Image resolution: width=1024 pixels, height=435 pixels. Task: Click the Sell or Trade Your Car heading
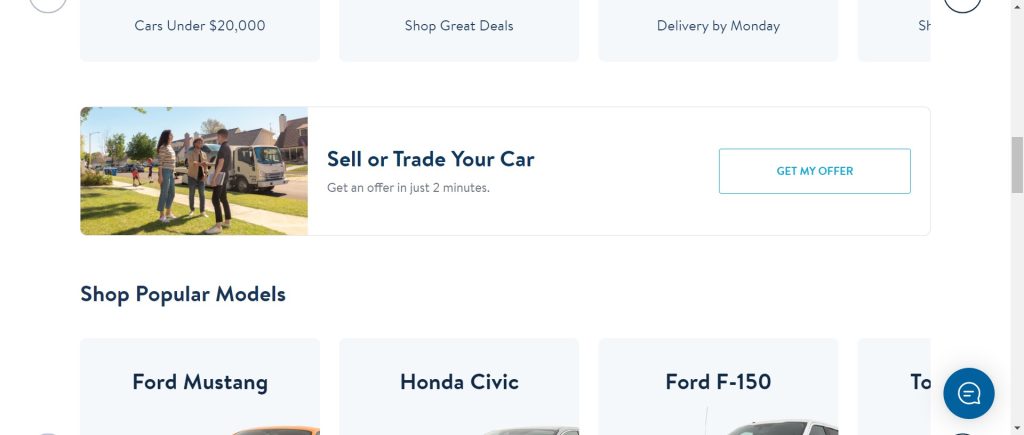[x=431, y=159]
